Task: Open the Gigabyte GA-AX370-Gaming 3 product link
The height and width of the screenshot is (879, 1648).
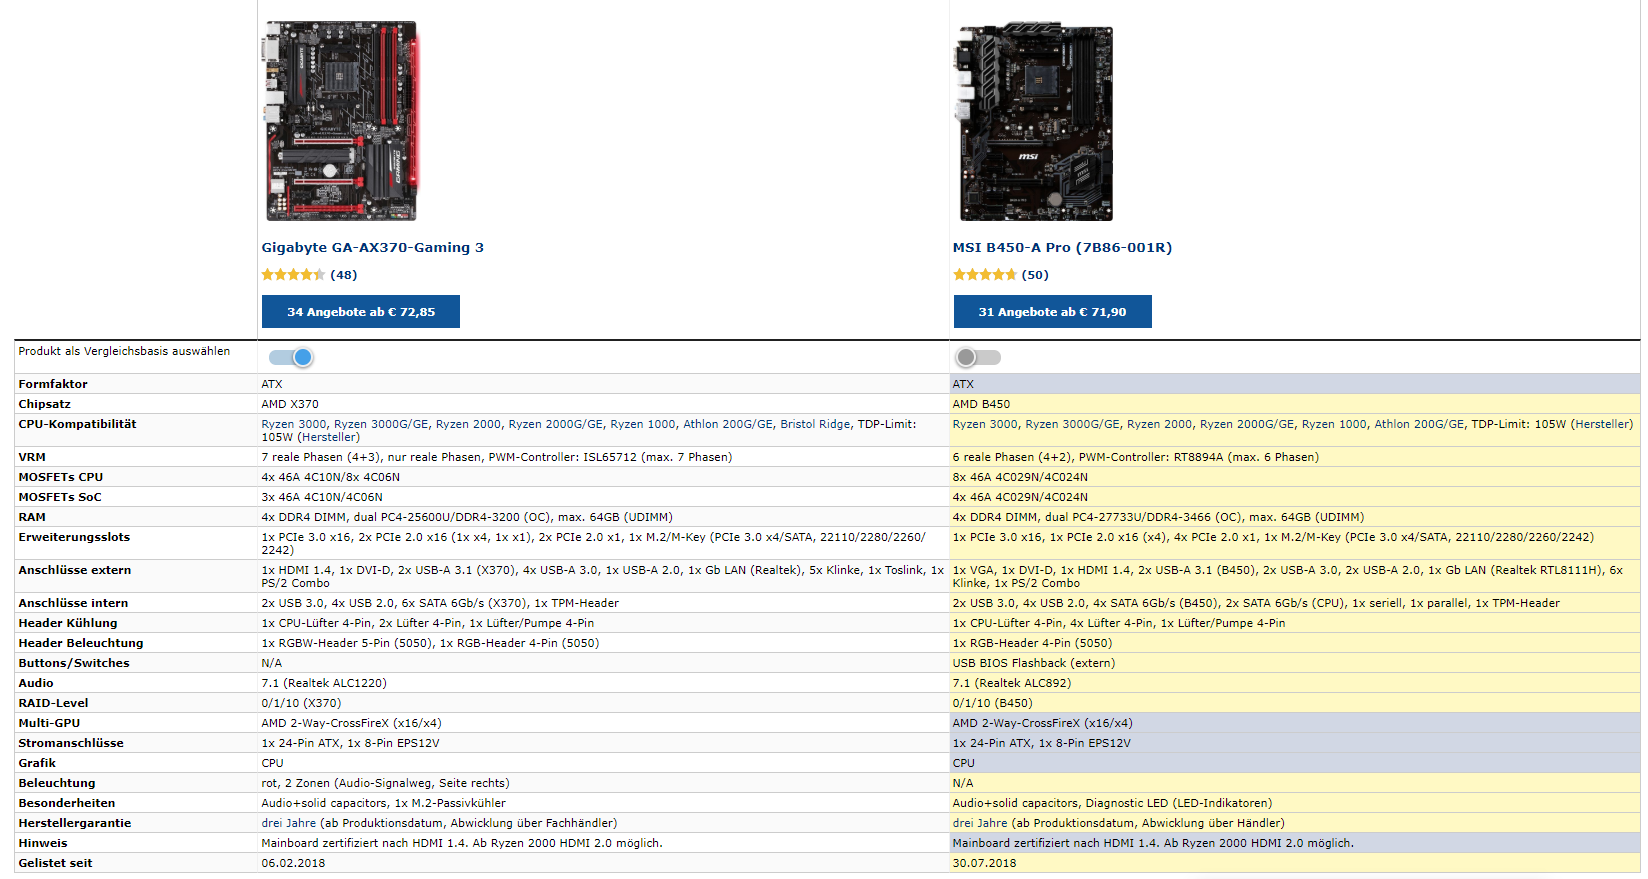Action: click(372, 248)
